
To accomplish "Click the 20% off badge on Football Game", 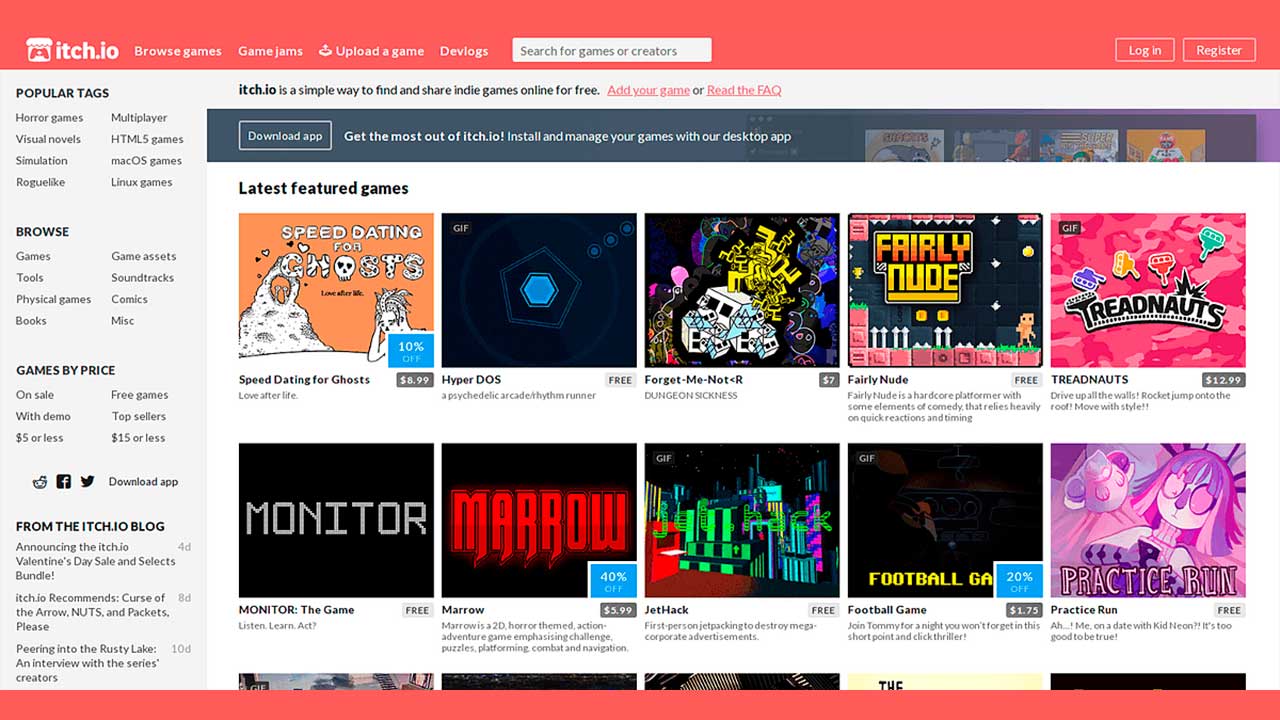I will [x=1019, y=581].
